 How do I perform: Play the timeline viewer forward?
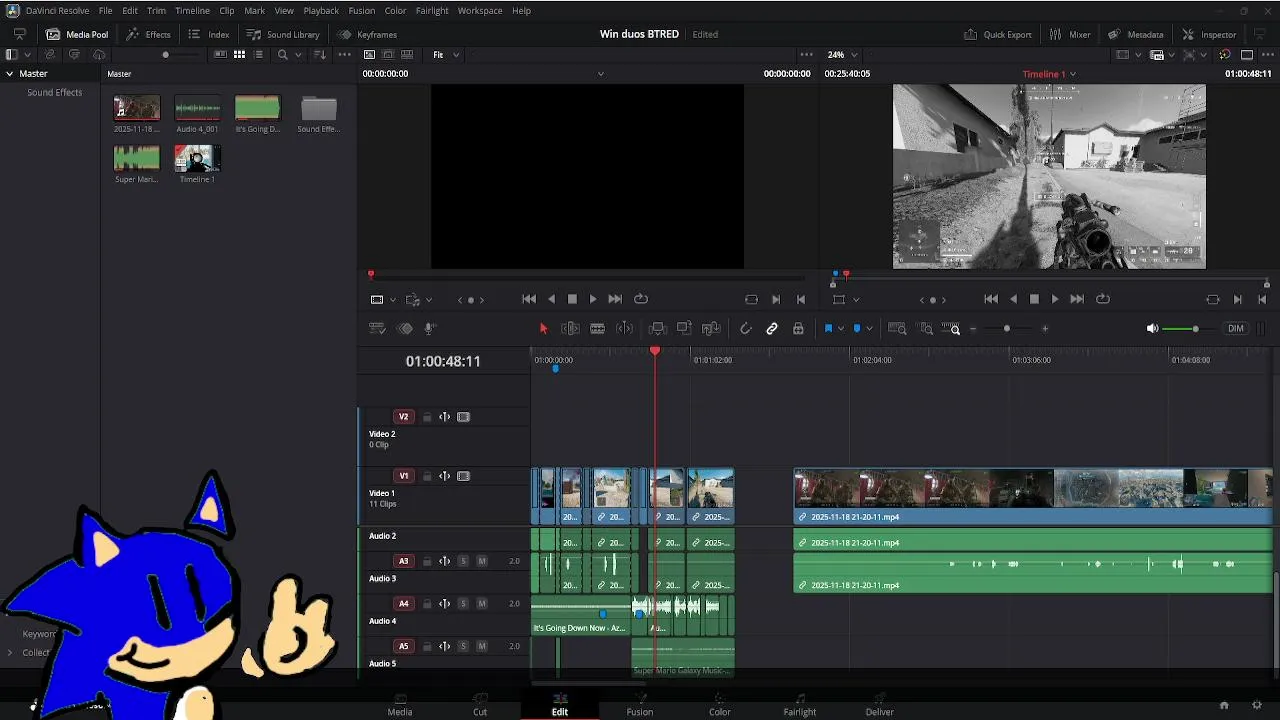tap(1055, 299)
